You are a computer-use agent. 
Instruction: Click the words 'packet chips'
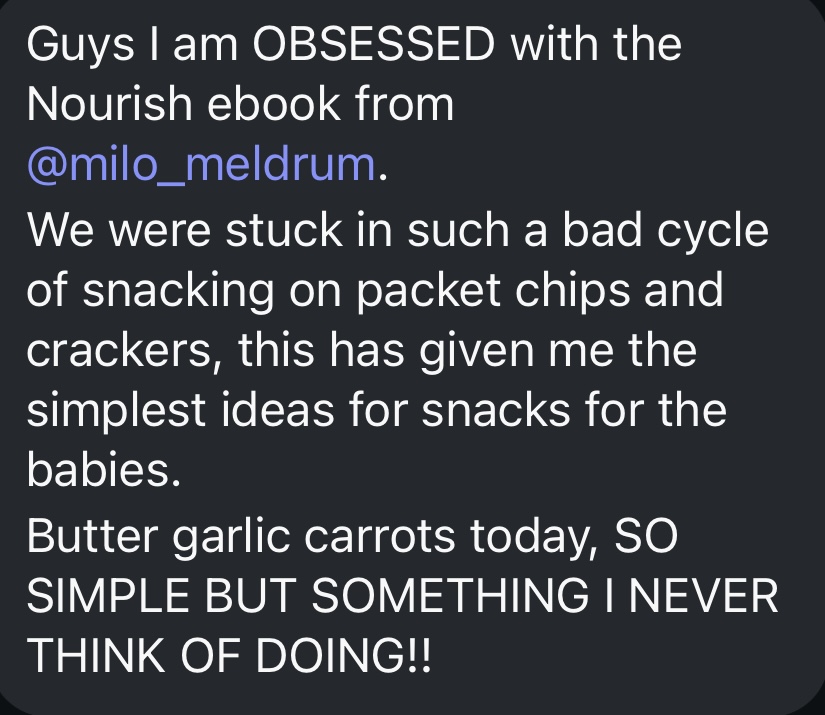pyautogui.click(x=494, y=291)
